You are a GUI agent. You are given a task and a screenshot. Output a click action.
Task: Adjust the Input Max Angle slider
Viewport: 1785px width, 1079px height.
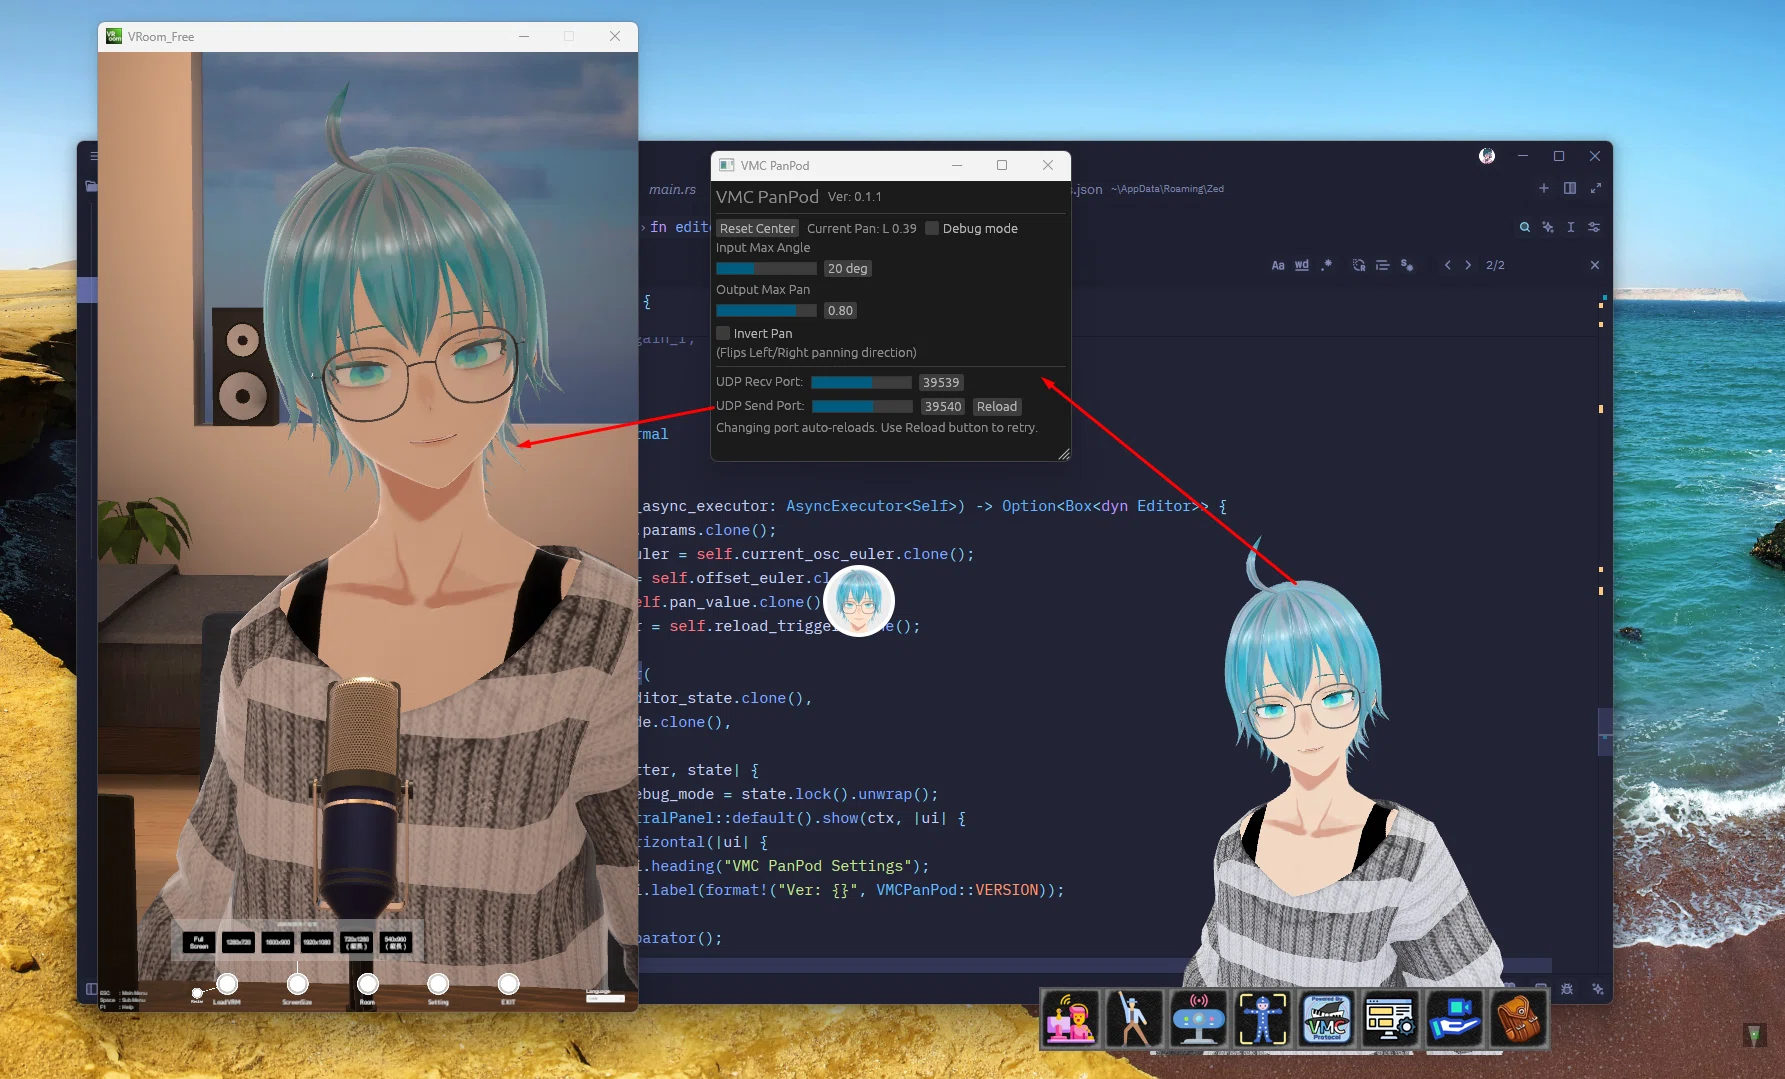click(766, 268)
